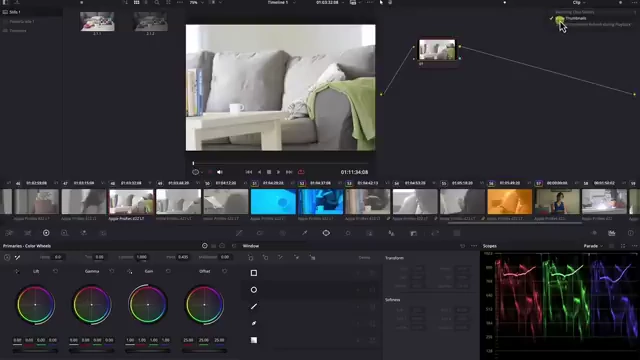640x360 pixels.
Task: Click the viewer scrubber bar
Action: [x=281, y=163]
